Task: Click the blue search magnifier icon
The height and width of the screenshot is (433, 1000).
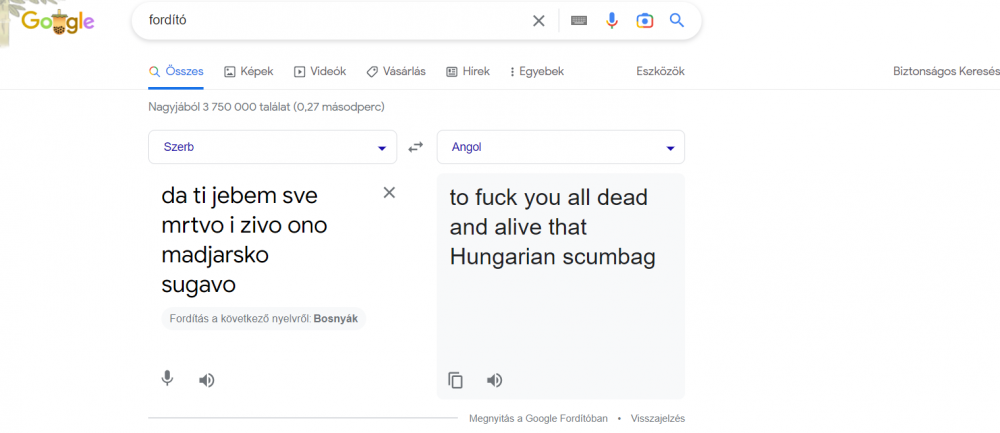Action: (677, 21)
